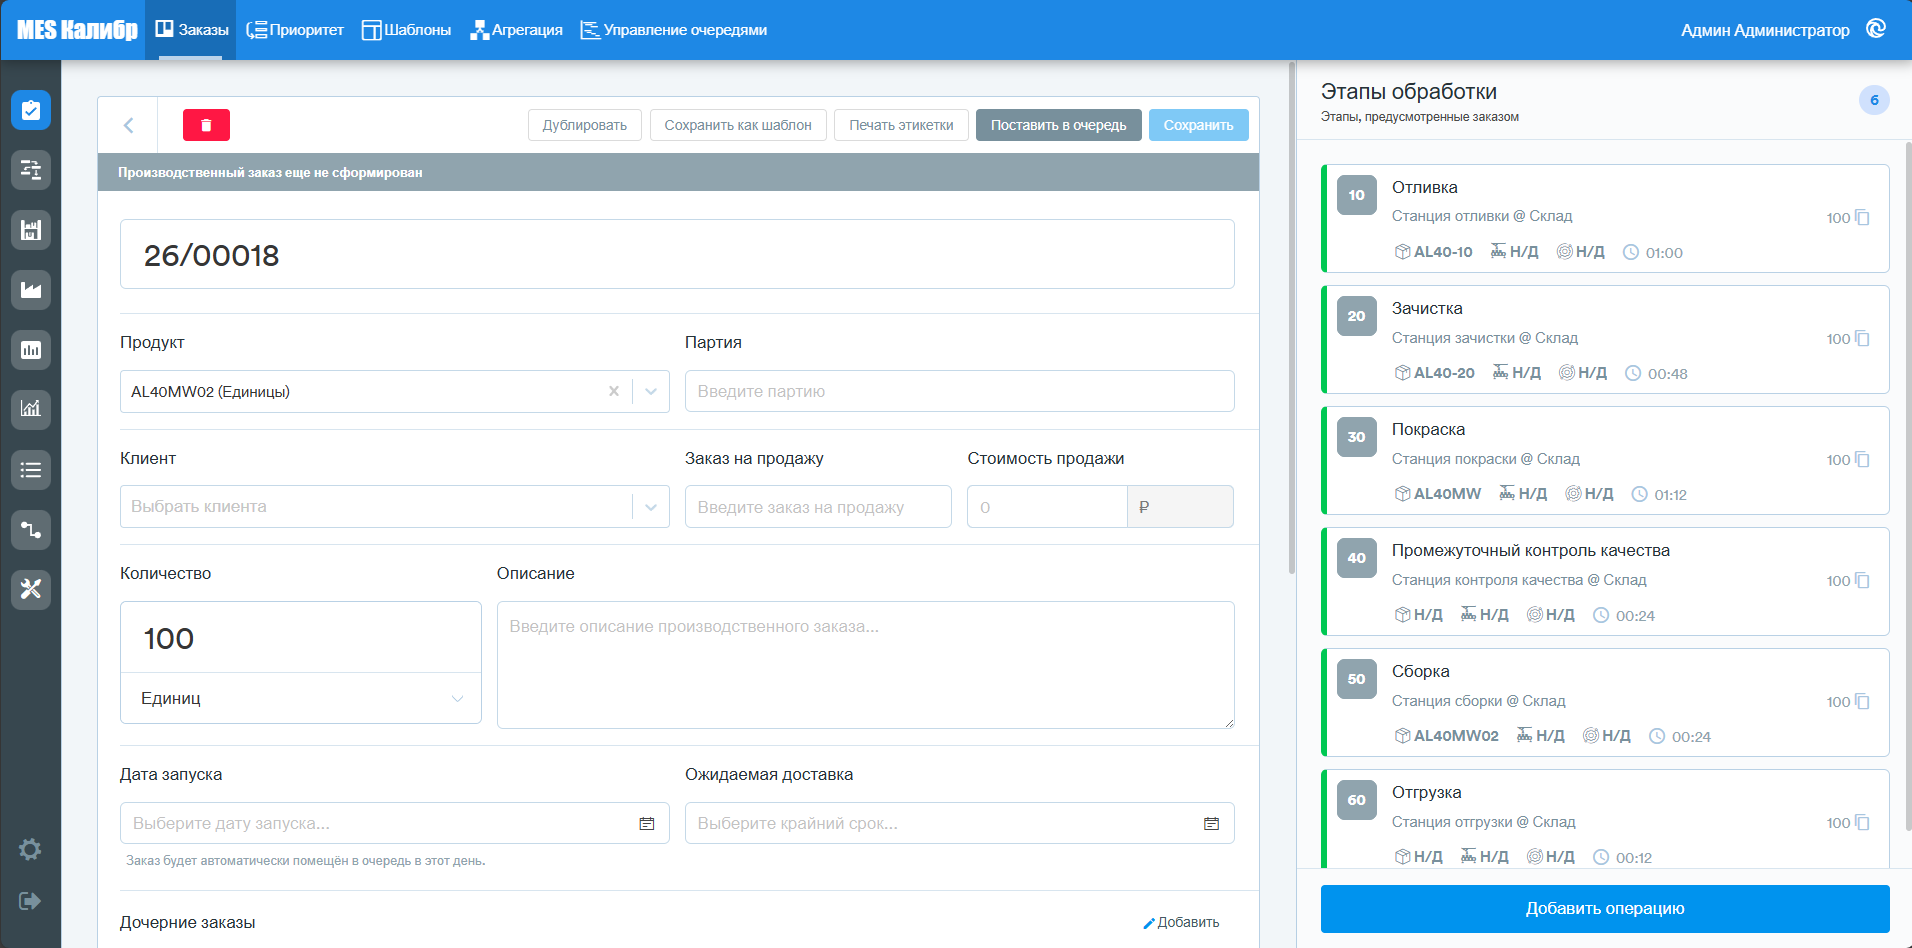Click the order number field 26/00018
The image size is (1912, 948).
[x=677, y=254]
